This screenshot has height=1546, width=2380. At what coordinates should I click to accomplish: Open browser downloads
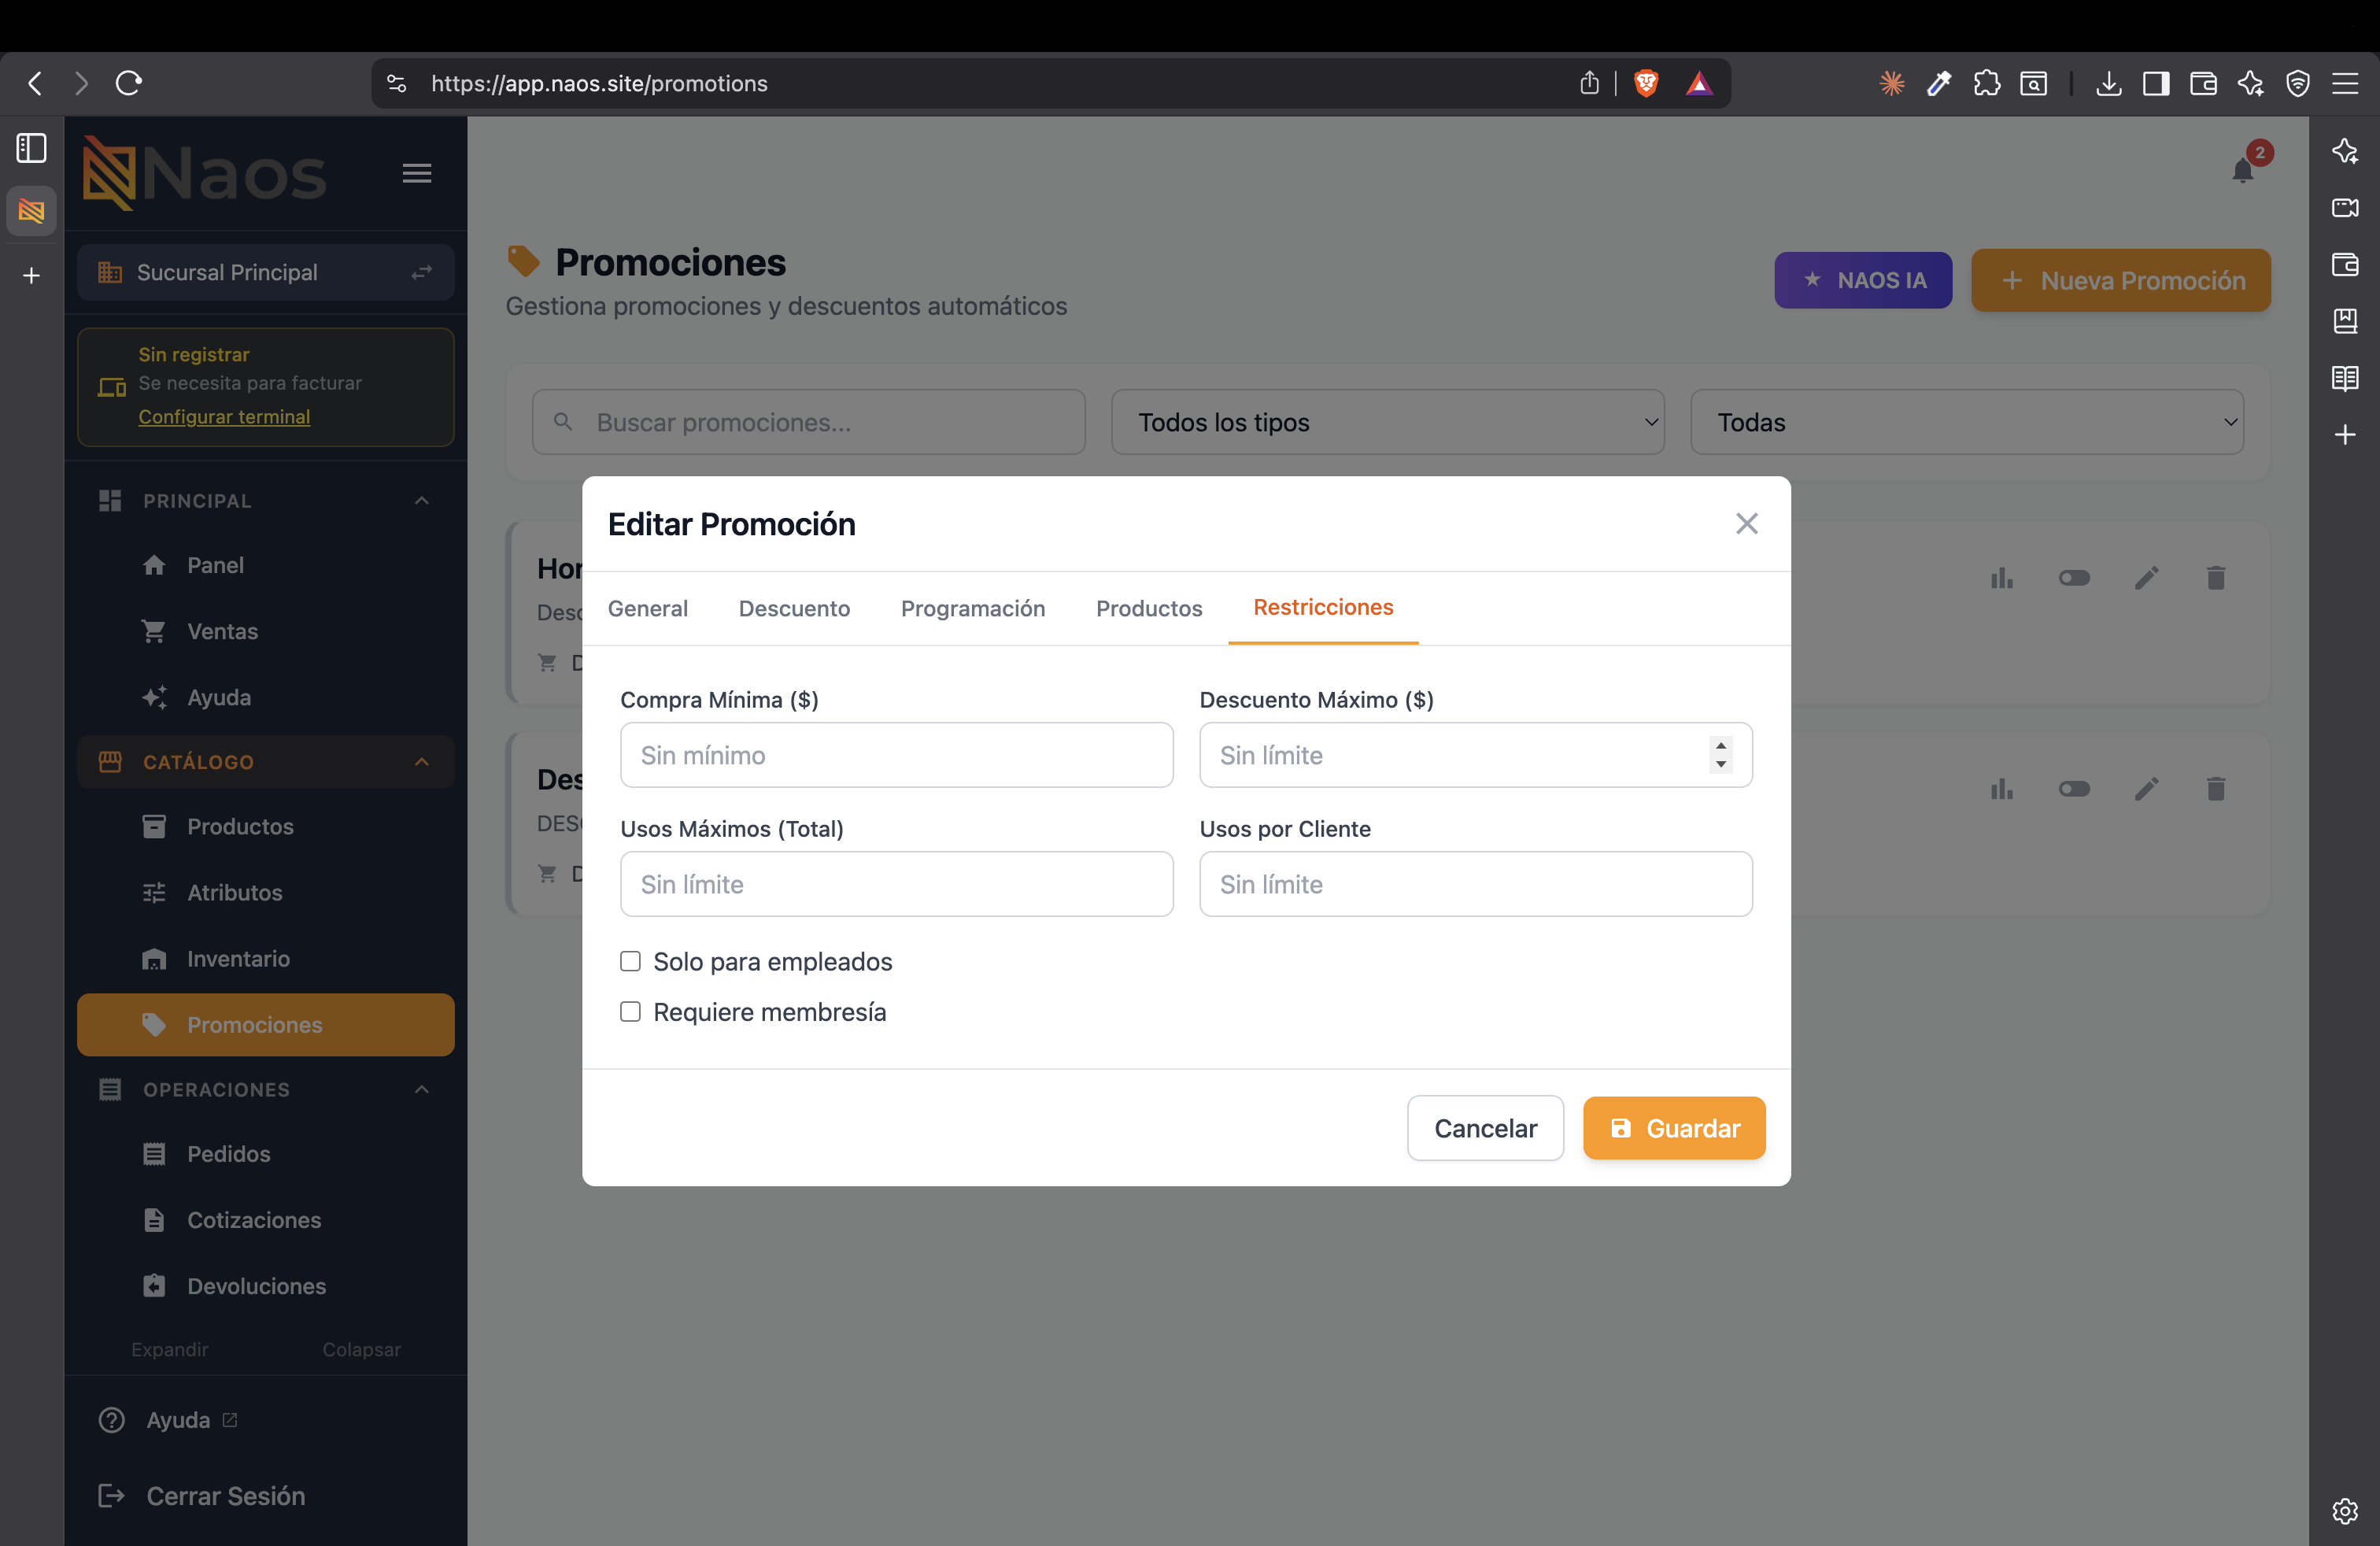click(x=2108, y=83)
